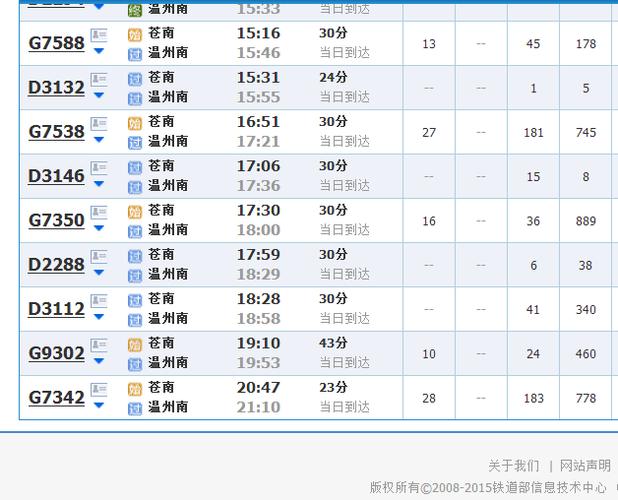Select seat count 745 in G7538 row
Viewport: 618px width, 500px height.
coord(586,132)
